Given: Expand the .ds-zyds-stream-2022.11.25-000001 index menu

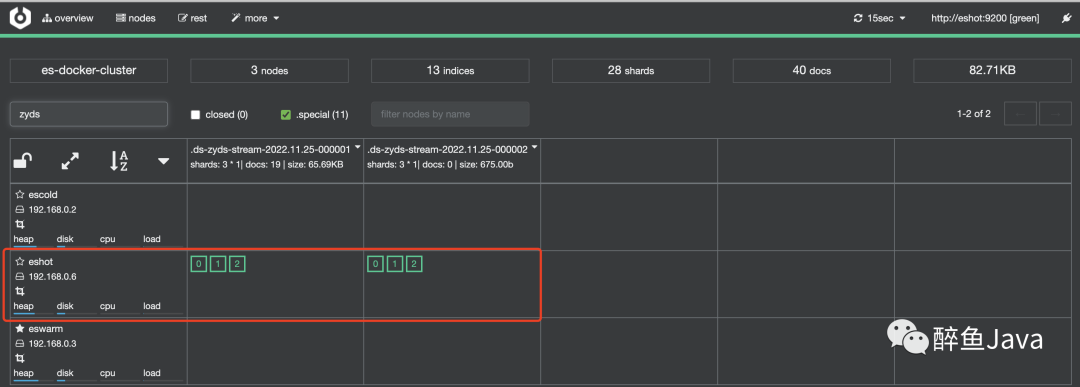Looking at the screenshot, I should coord(357,148).
